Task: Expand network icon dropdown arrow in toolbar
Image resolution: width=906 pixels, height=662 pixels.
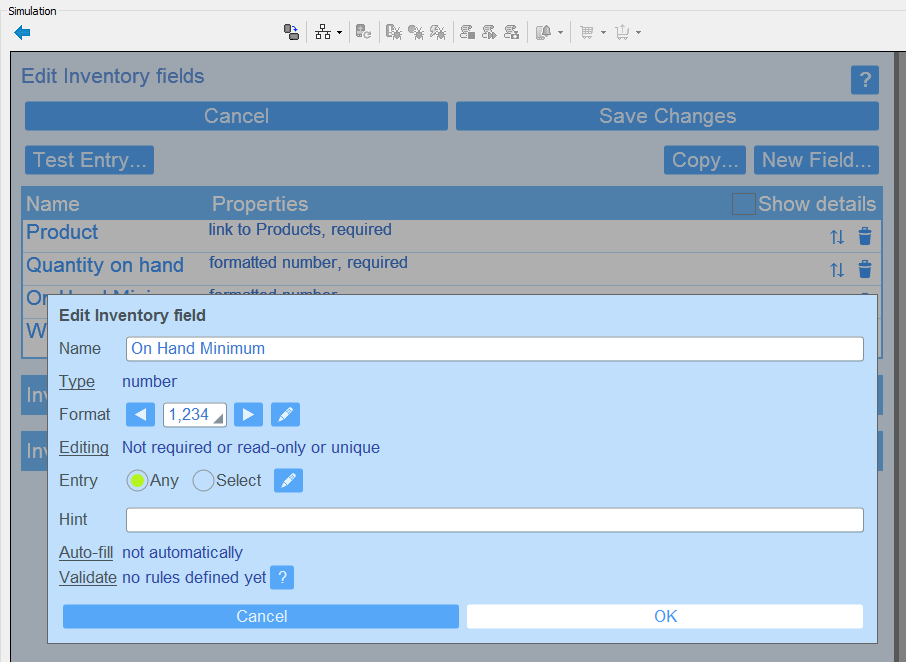Action: pyautogui.click(x=340, y=33)
